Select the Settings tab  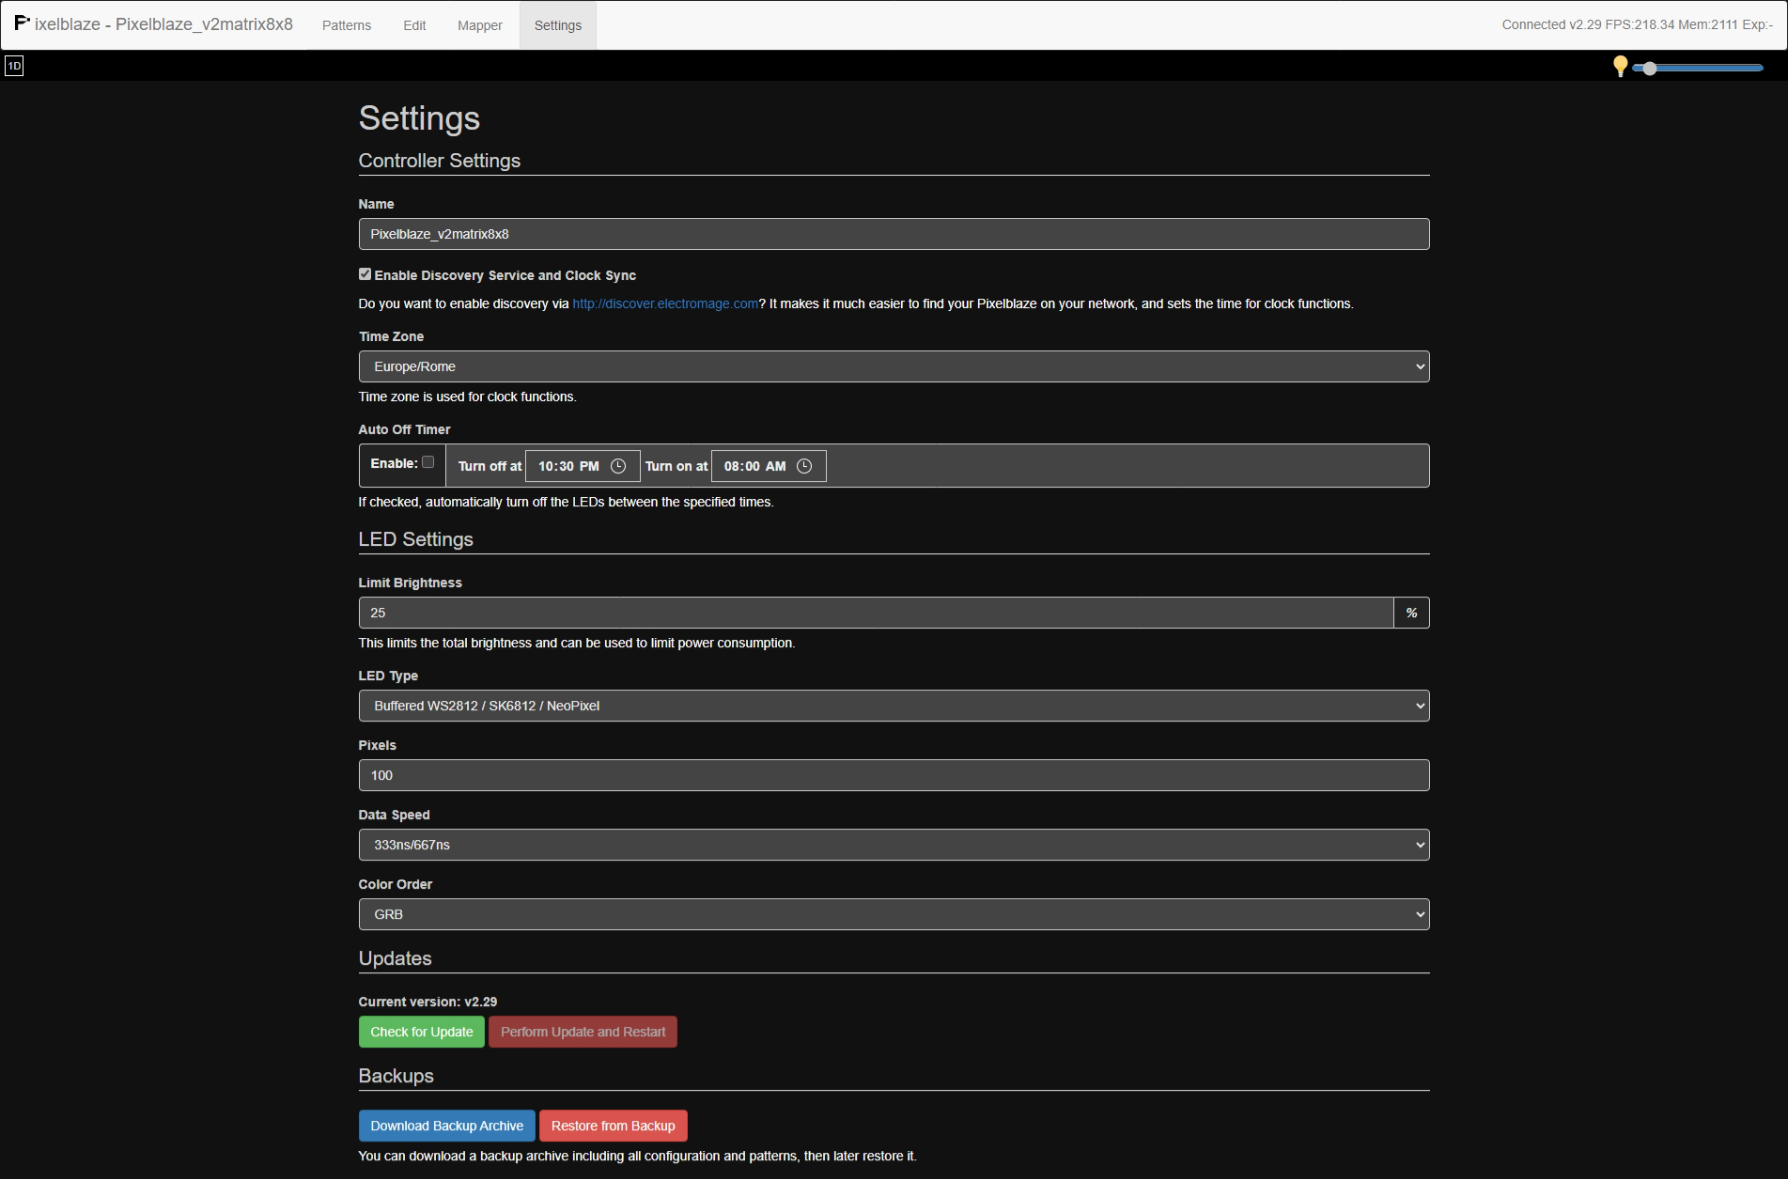[x=558, y=25]
